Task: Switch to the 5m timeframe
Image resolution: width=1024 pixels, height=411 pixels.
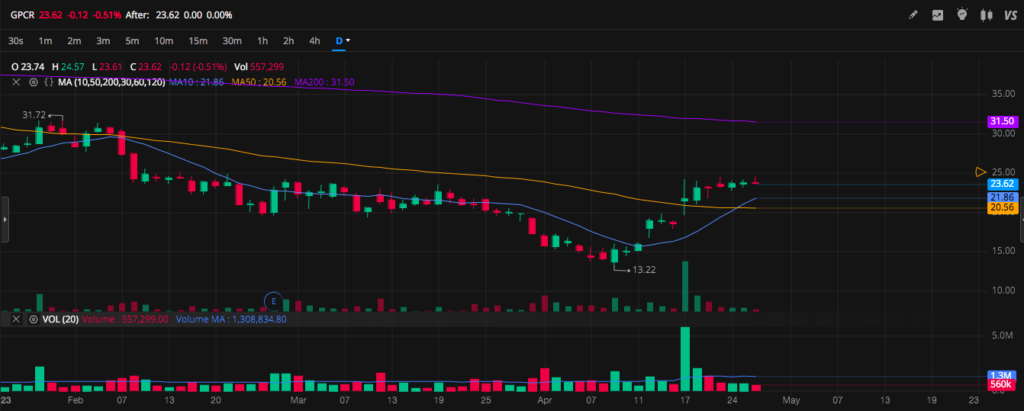Action: (132, 41)
